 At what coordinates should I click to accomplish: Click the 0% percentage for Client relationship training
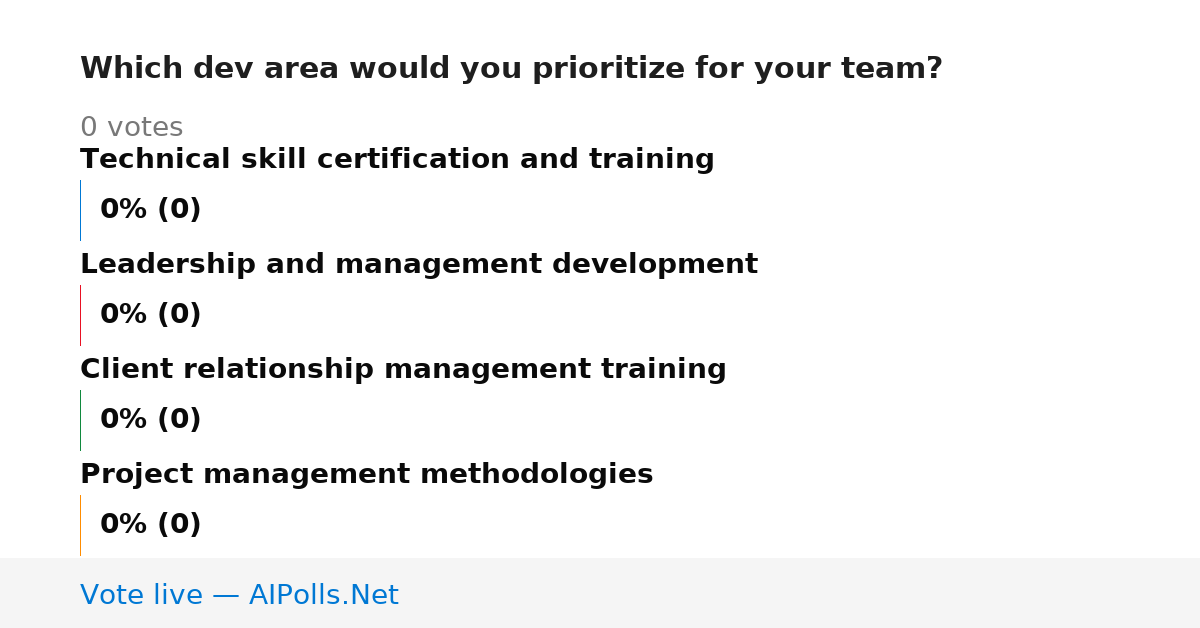coord(124,420)
